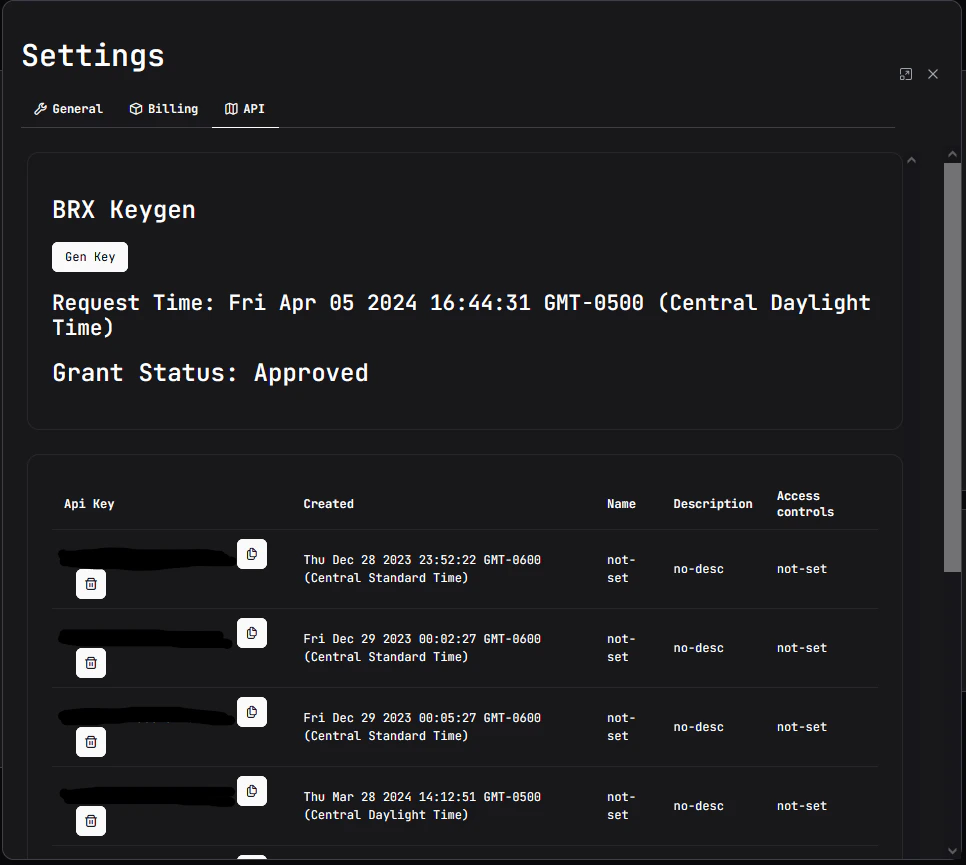Viewport: 966px width, 865px height.
Task: Switch to the Billing tab
Action: (164, 109)
